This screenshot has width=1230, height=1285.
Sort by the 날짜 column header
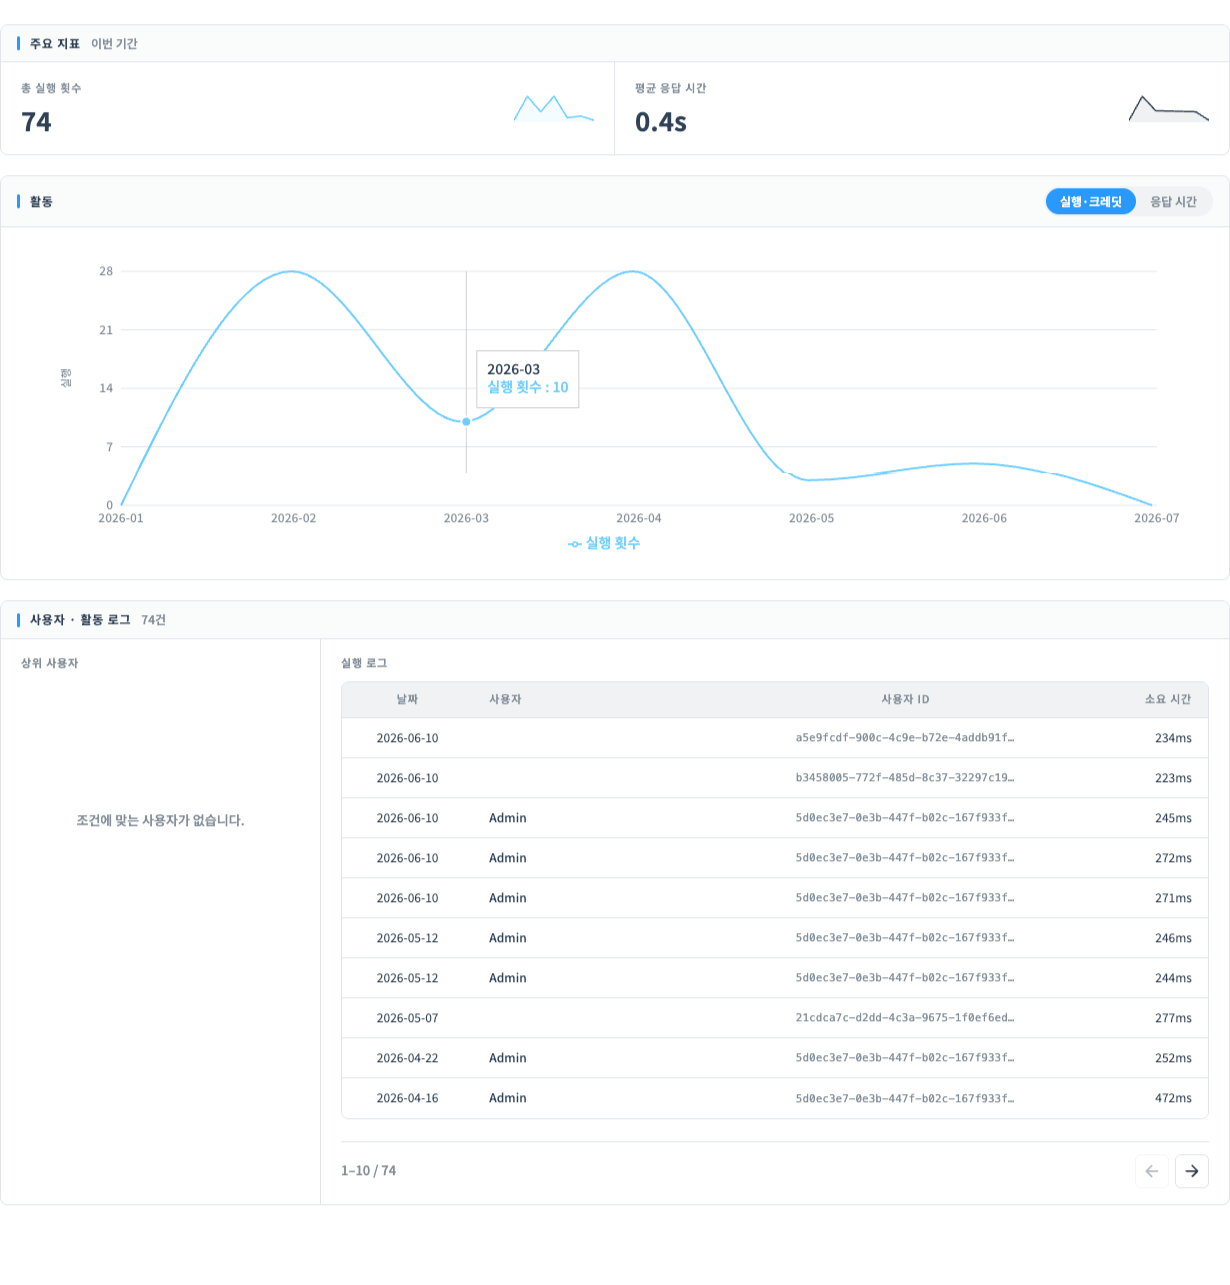pos(407,700)
